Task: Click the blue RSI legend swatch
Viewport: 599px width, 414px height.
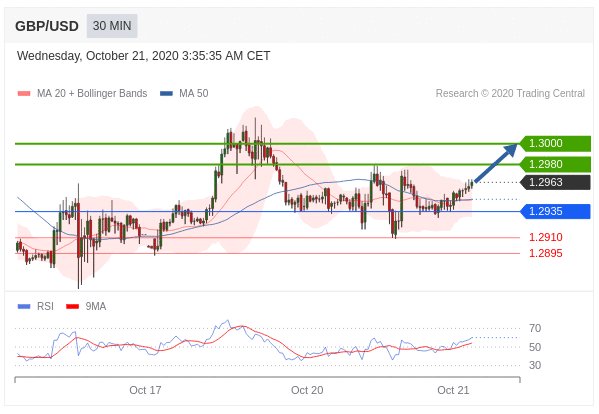Action: point(24,306)
